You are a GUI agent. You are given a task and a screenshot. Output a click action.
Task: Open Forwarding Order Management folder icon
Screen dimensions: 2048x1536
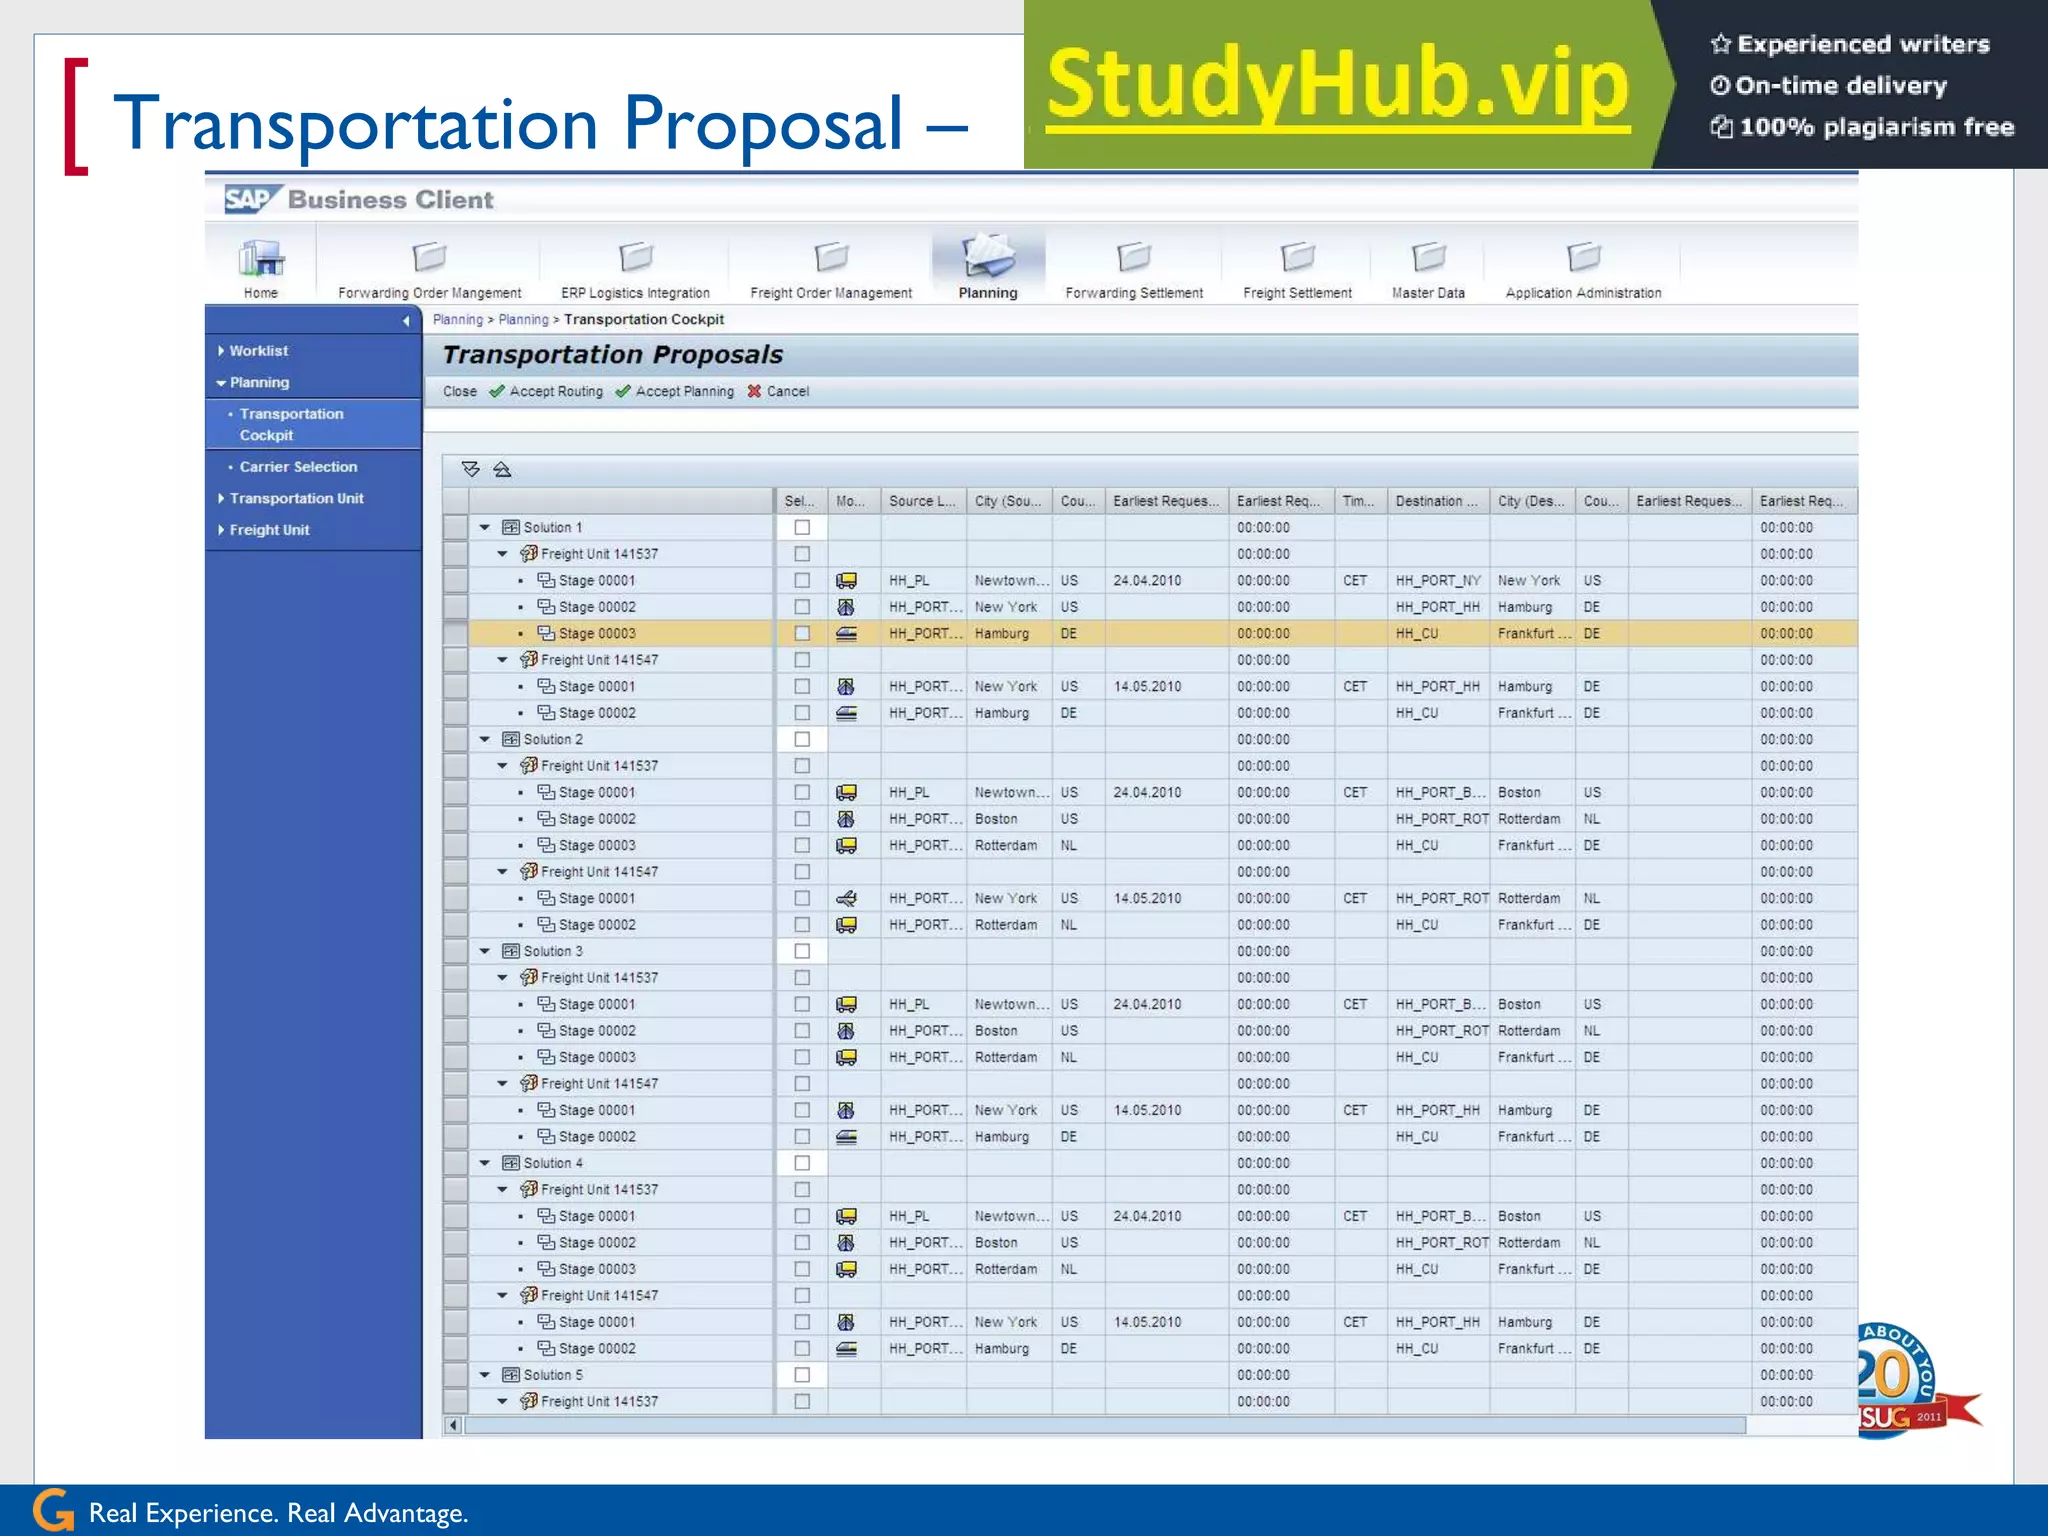pos(430,257)
